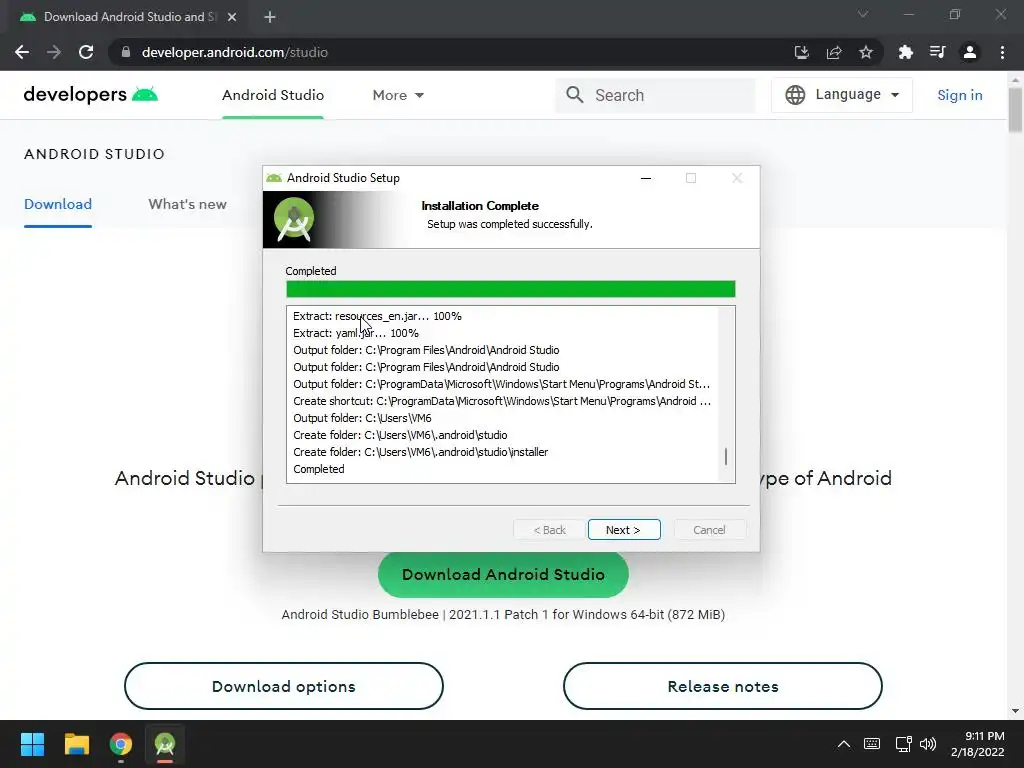Select 'Create folder: ...studio\installer' log line
1024x768 pixels.
click(x=421, y=452)
